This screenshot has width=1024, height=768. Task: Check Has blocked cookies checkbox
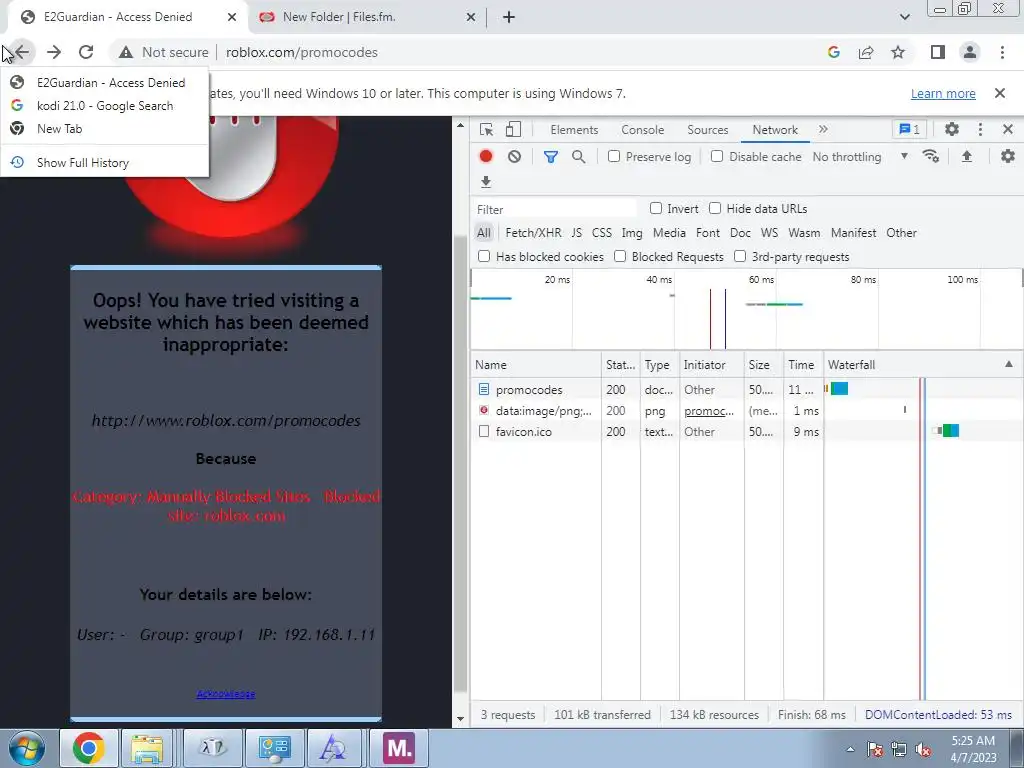484,256
